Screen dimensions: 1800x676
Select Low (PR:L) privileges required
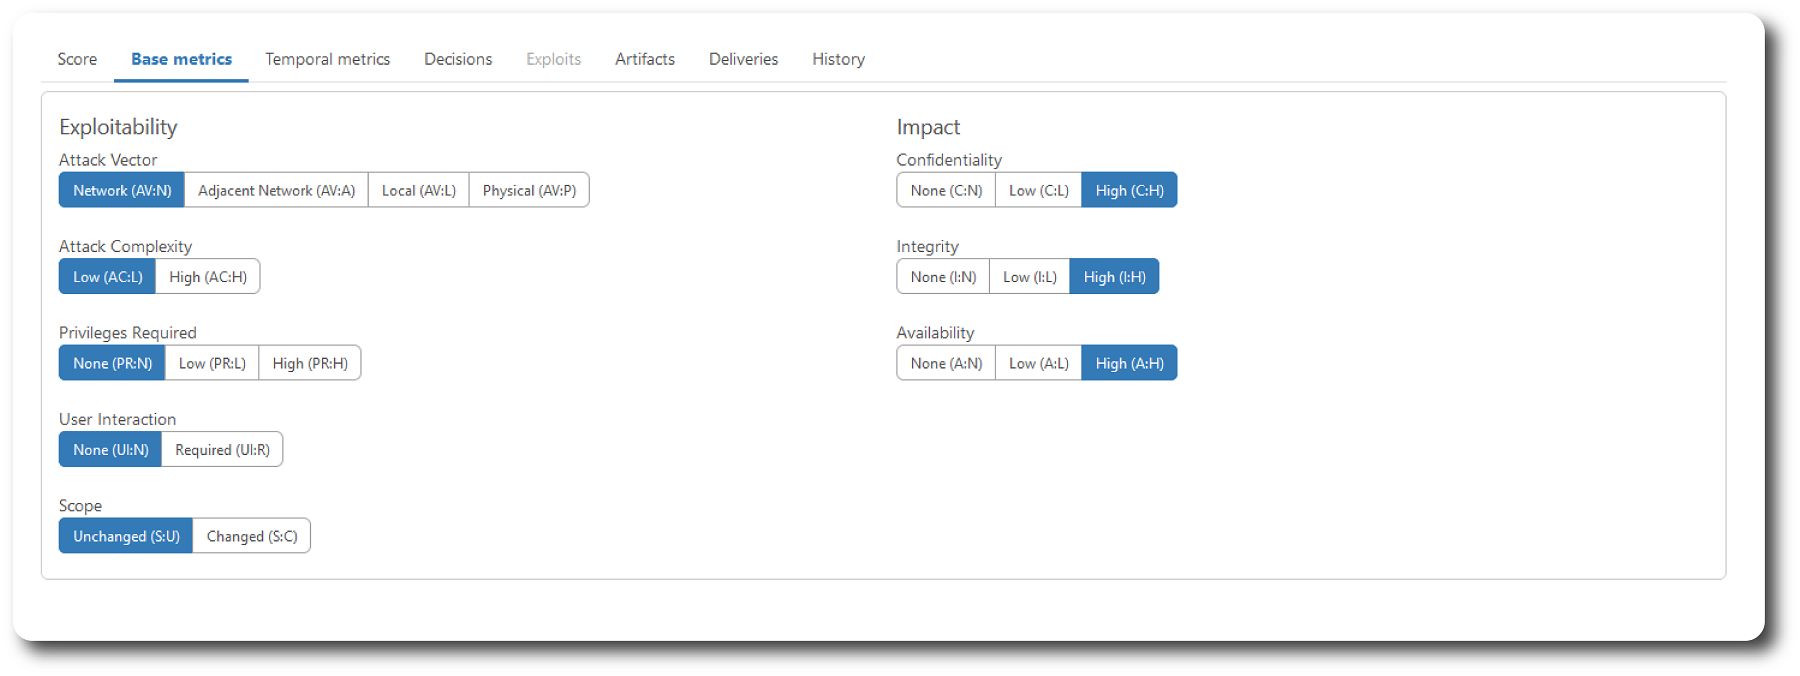(212, 363)
